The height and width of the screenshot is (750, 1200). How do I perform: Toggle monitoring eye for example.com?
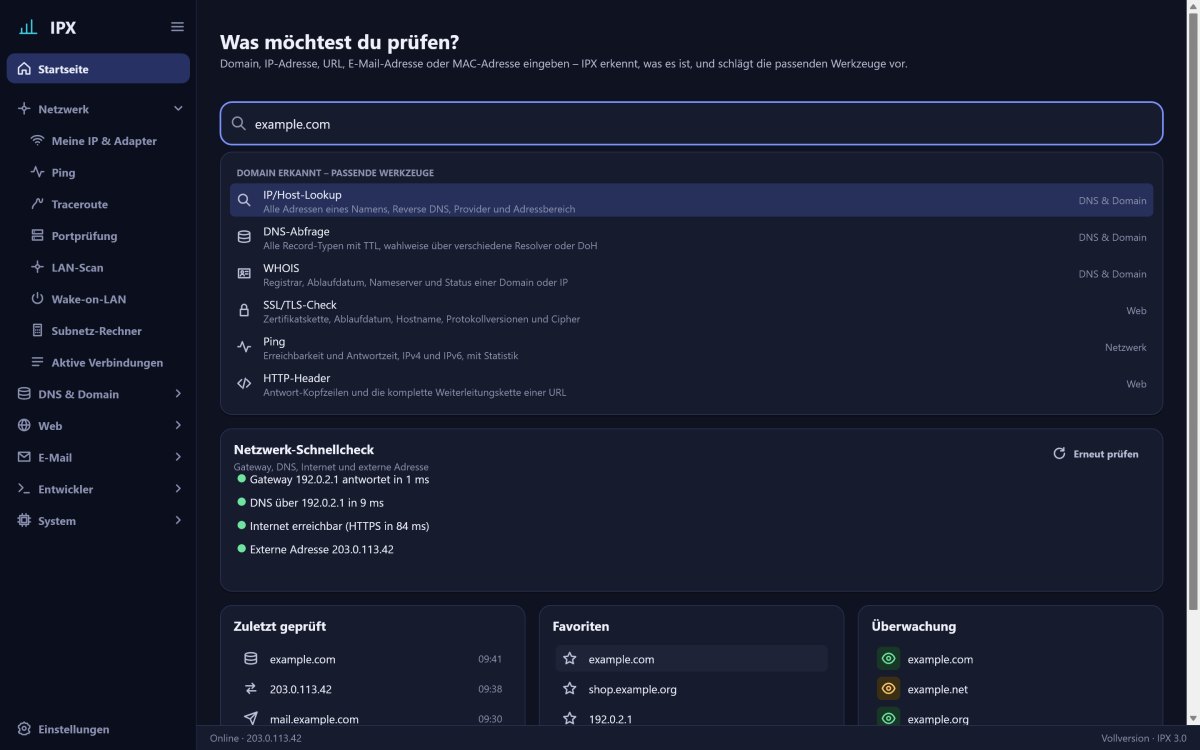(888, 659)
